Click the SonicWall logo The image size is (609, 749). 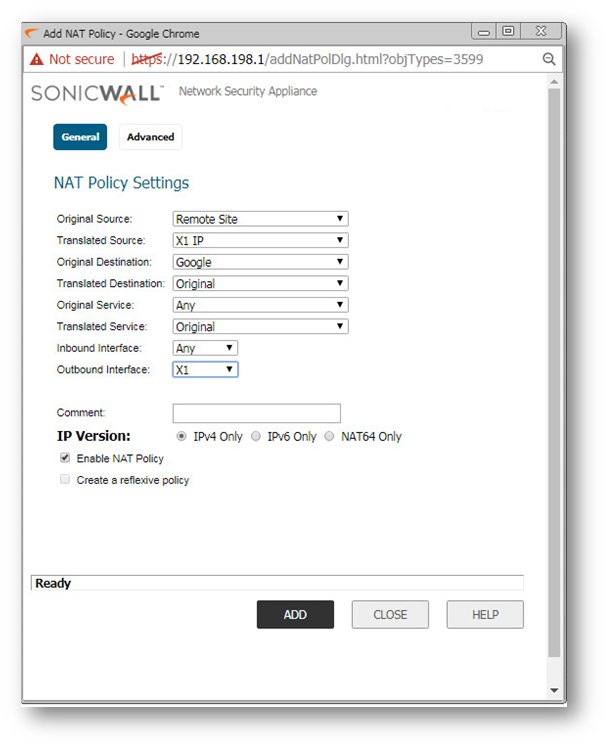96,93
